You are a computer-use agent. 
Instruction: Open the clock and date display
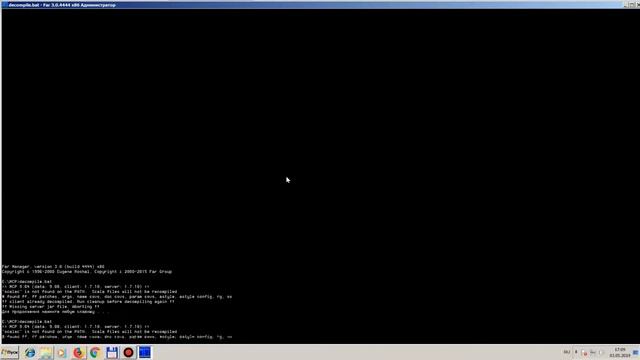tap(620, 353)
